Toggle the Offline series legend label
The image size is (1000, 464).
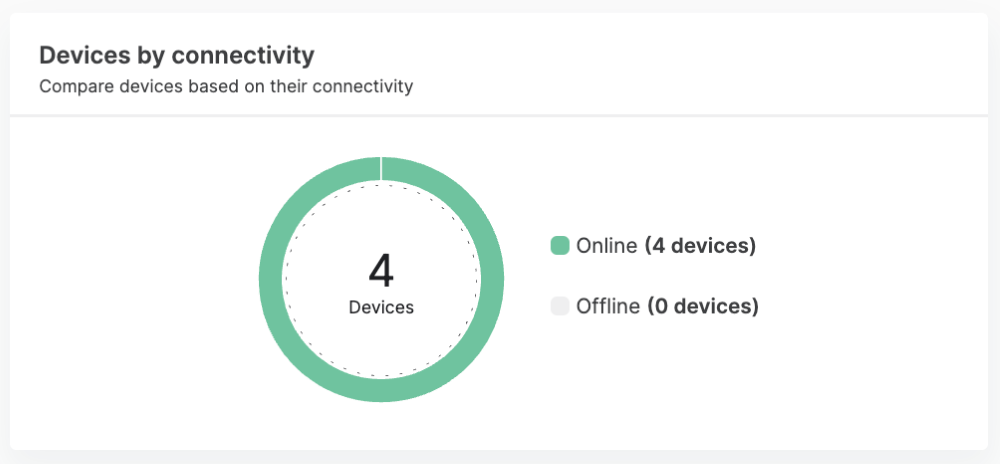(608, 306)
